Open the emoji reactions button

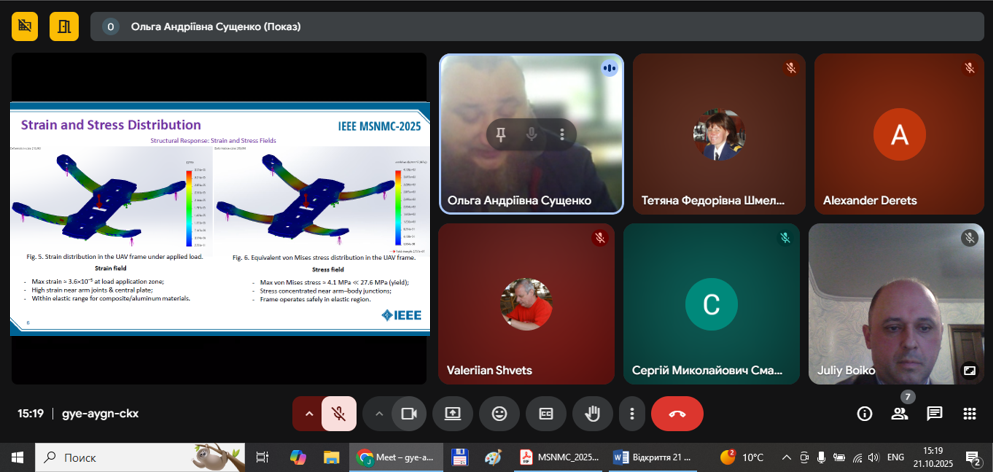click(x=499, y=413)
